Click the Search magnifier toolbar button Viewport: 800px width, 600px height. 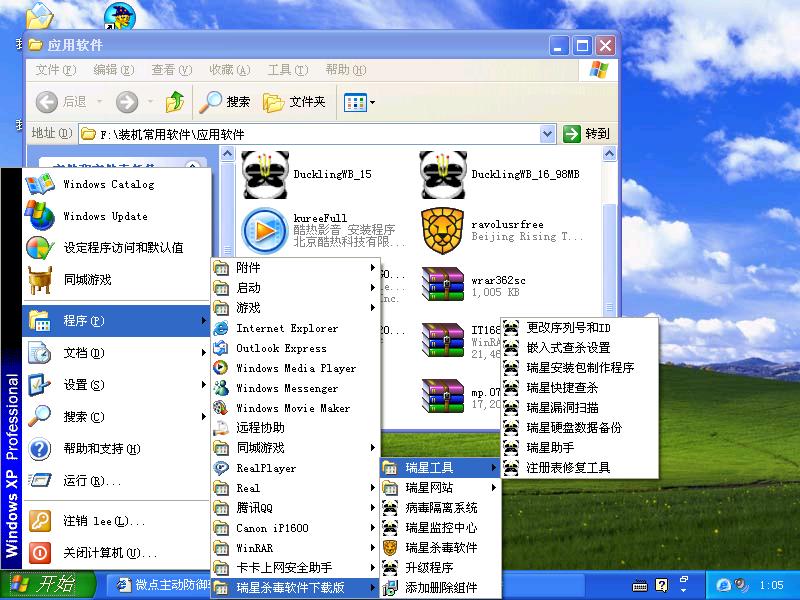224,102
